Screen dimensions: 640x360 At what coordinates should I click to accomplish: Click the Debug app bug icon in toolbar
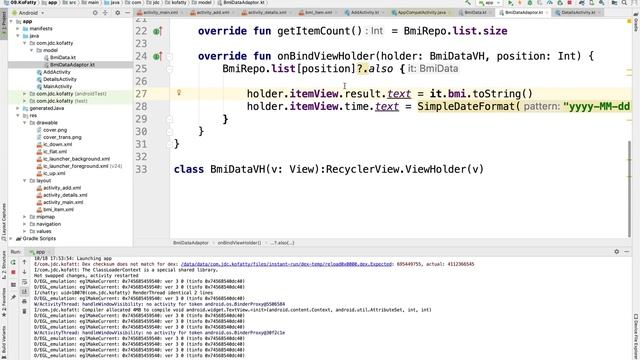pos(530,3)
